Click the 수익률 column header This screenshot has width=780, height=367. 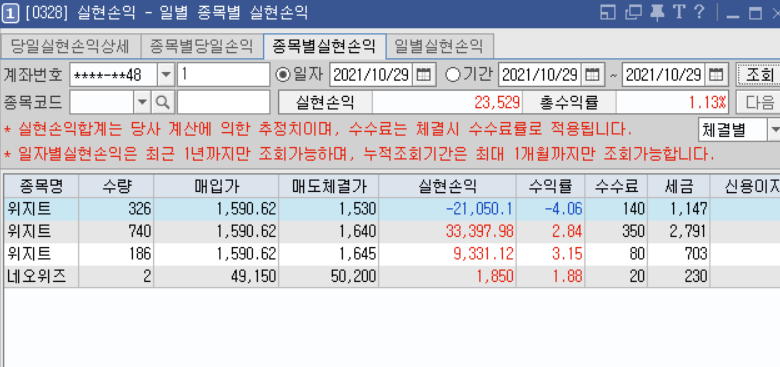(x=551, y=186)
